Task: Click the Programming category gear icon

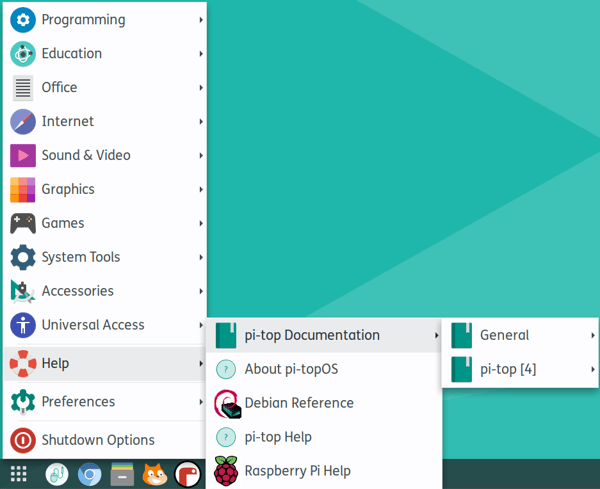Action: [x=23, y=20]
